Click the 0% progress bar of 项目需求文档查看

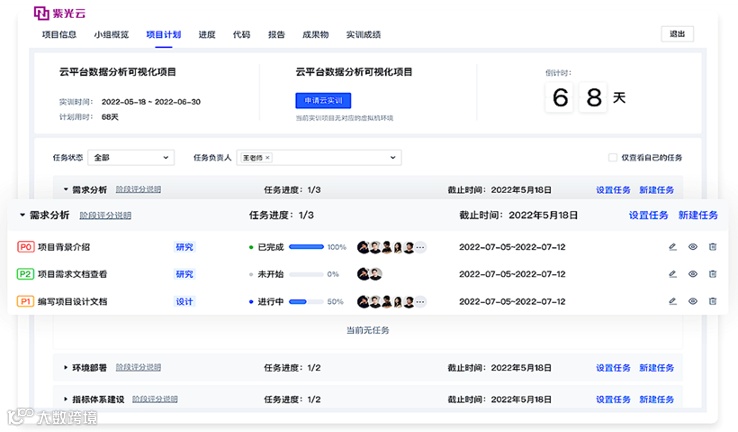pos(306,274)
